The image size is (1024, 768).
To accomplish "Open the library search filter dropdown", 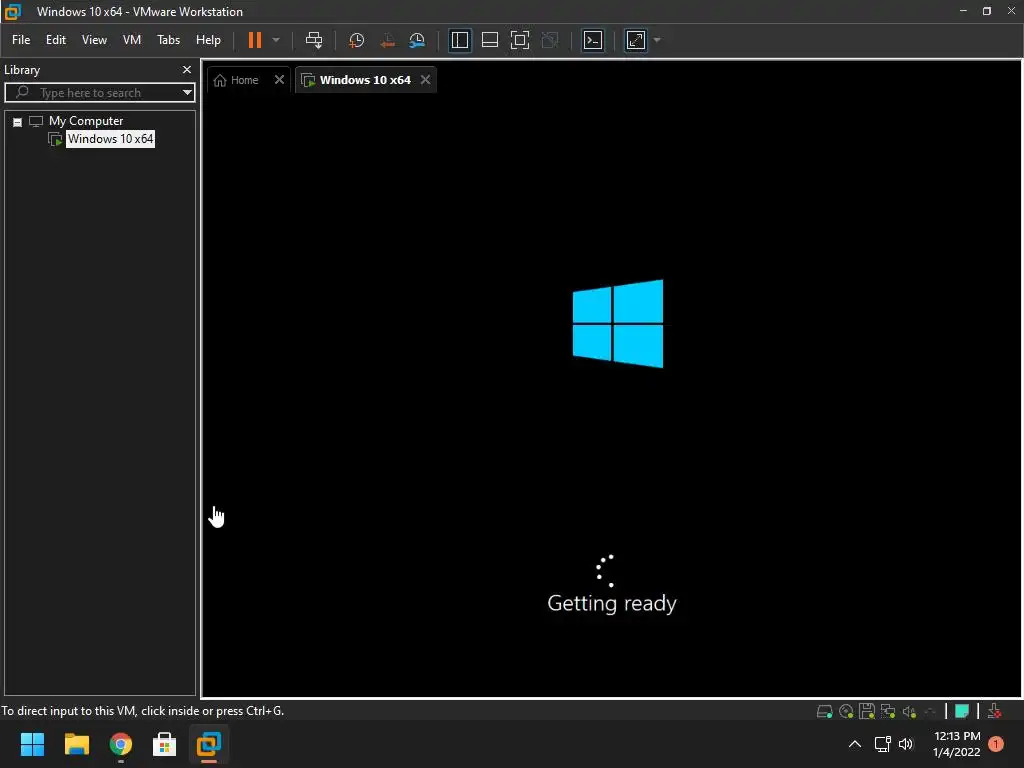I will click(x=187, y=93).
